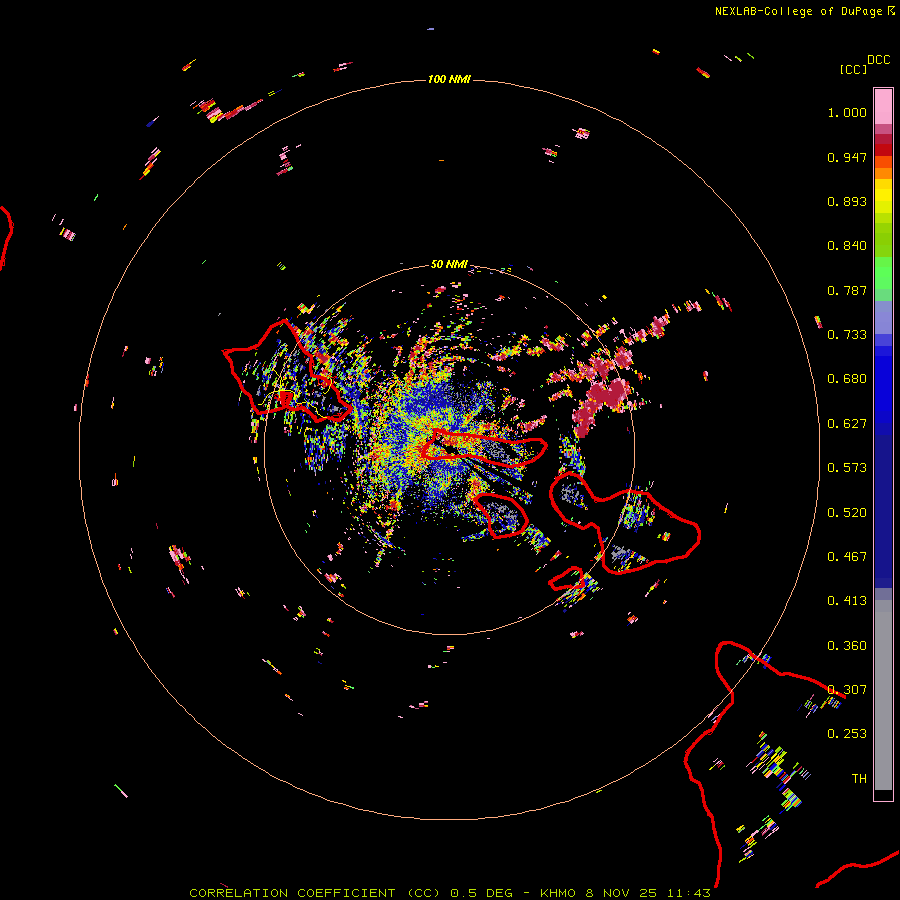Click the 0.840 legend value

(x=847, y=246)
